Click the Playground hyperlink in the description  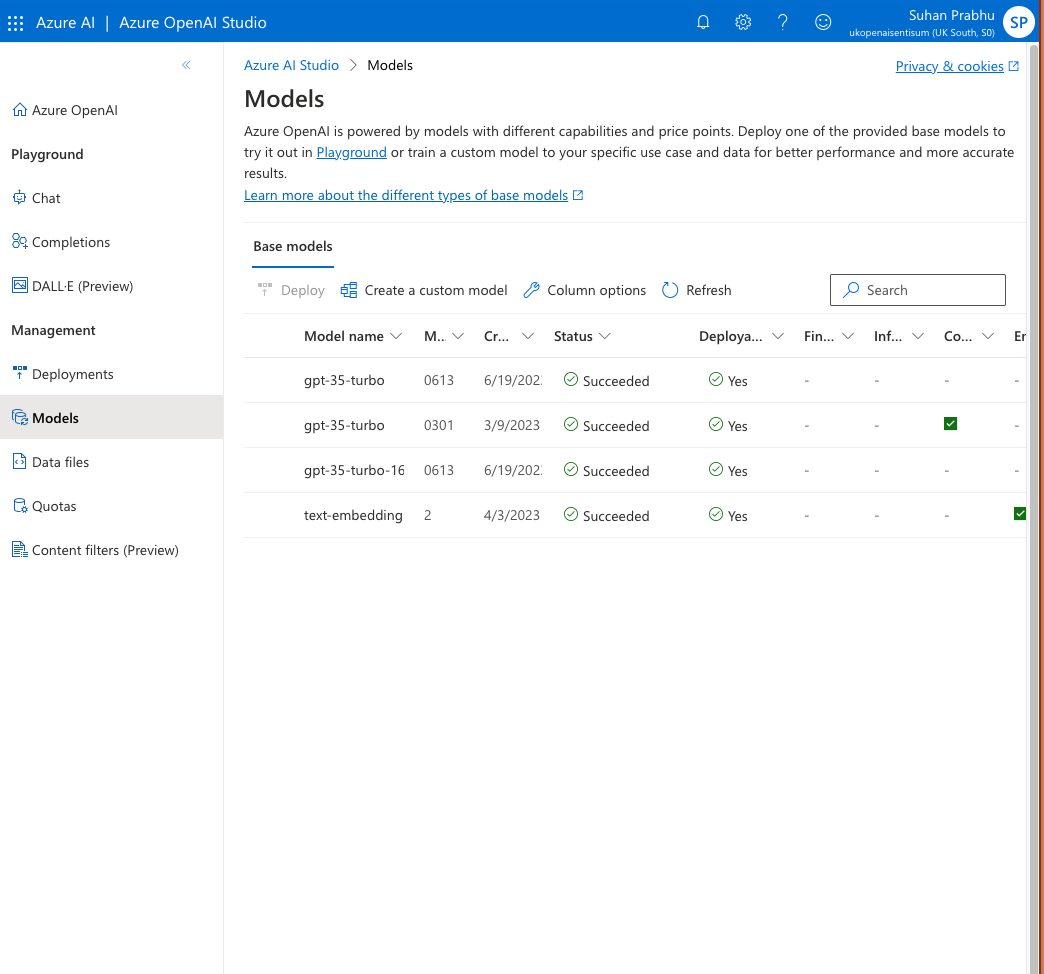click(351, 152)
